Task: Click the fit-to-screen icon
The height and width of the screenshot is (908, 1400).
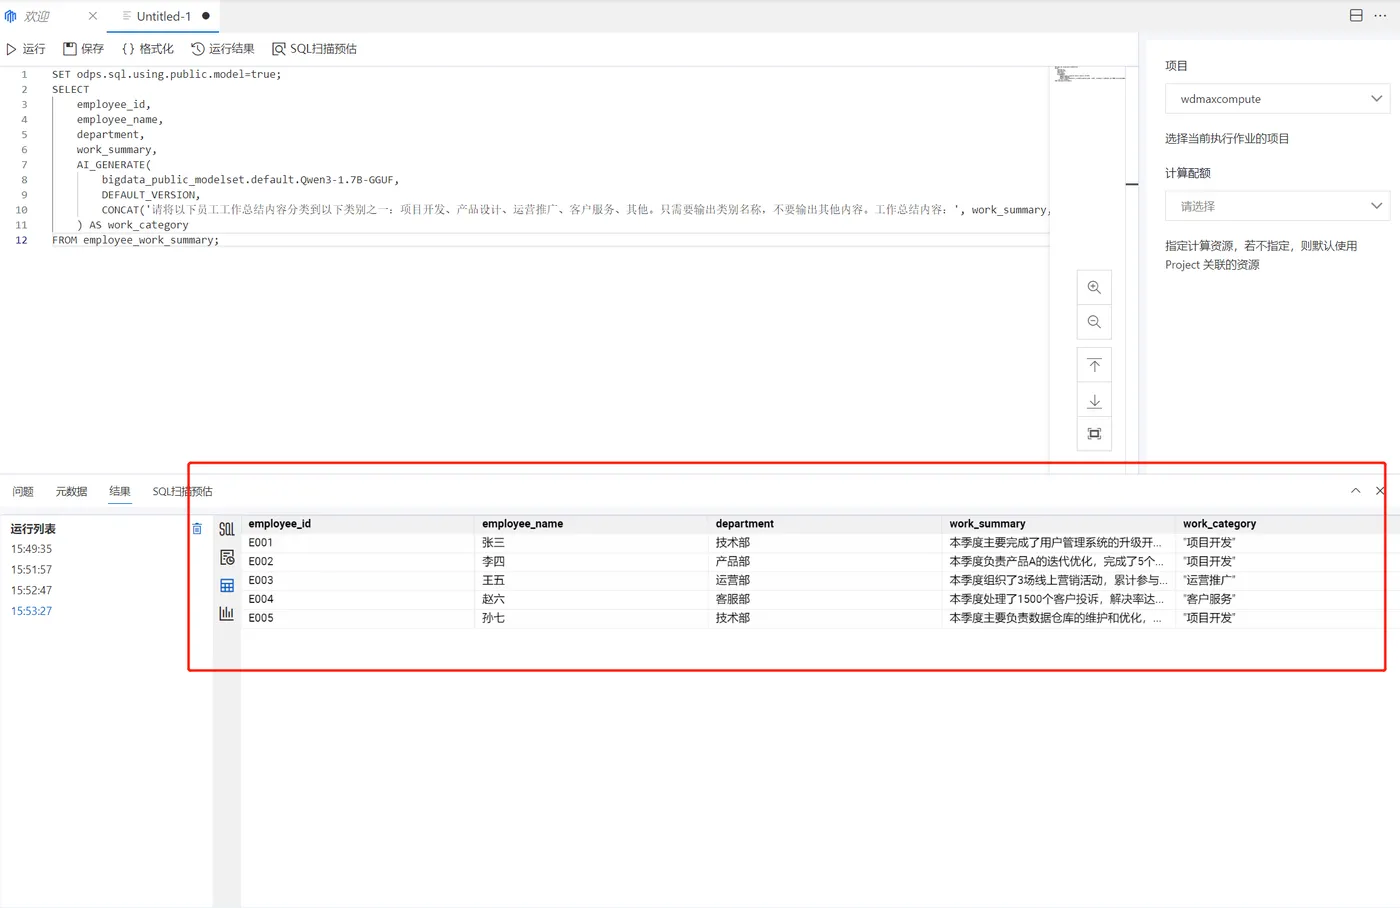Action: [1094, 434]
